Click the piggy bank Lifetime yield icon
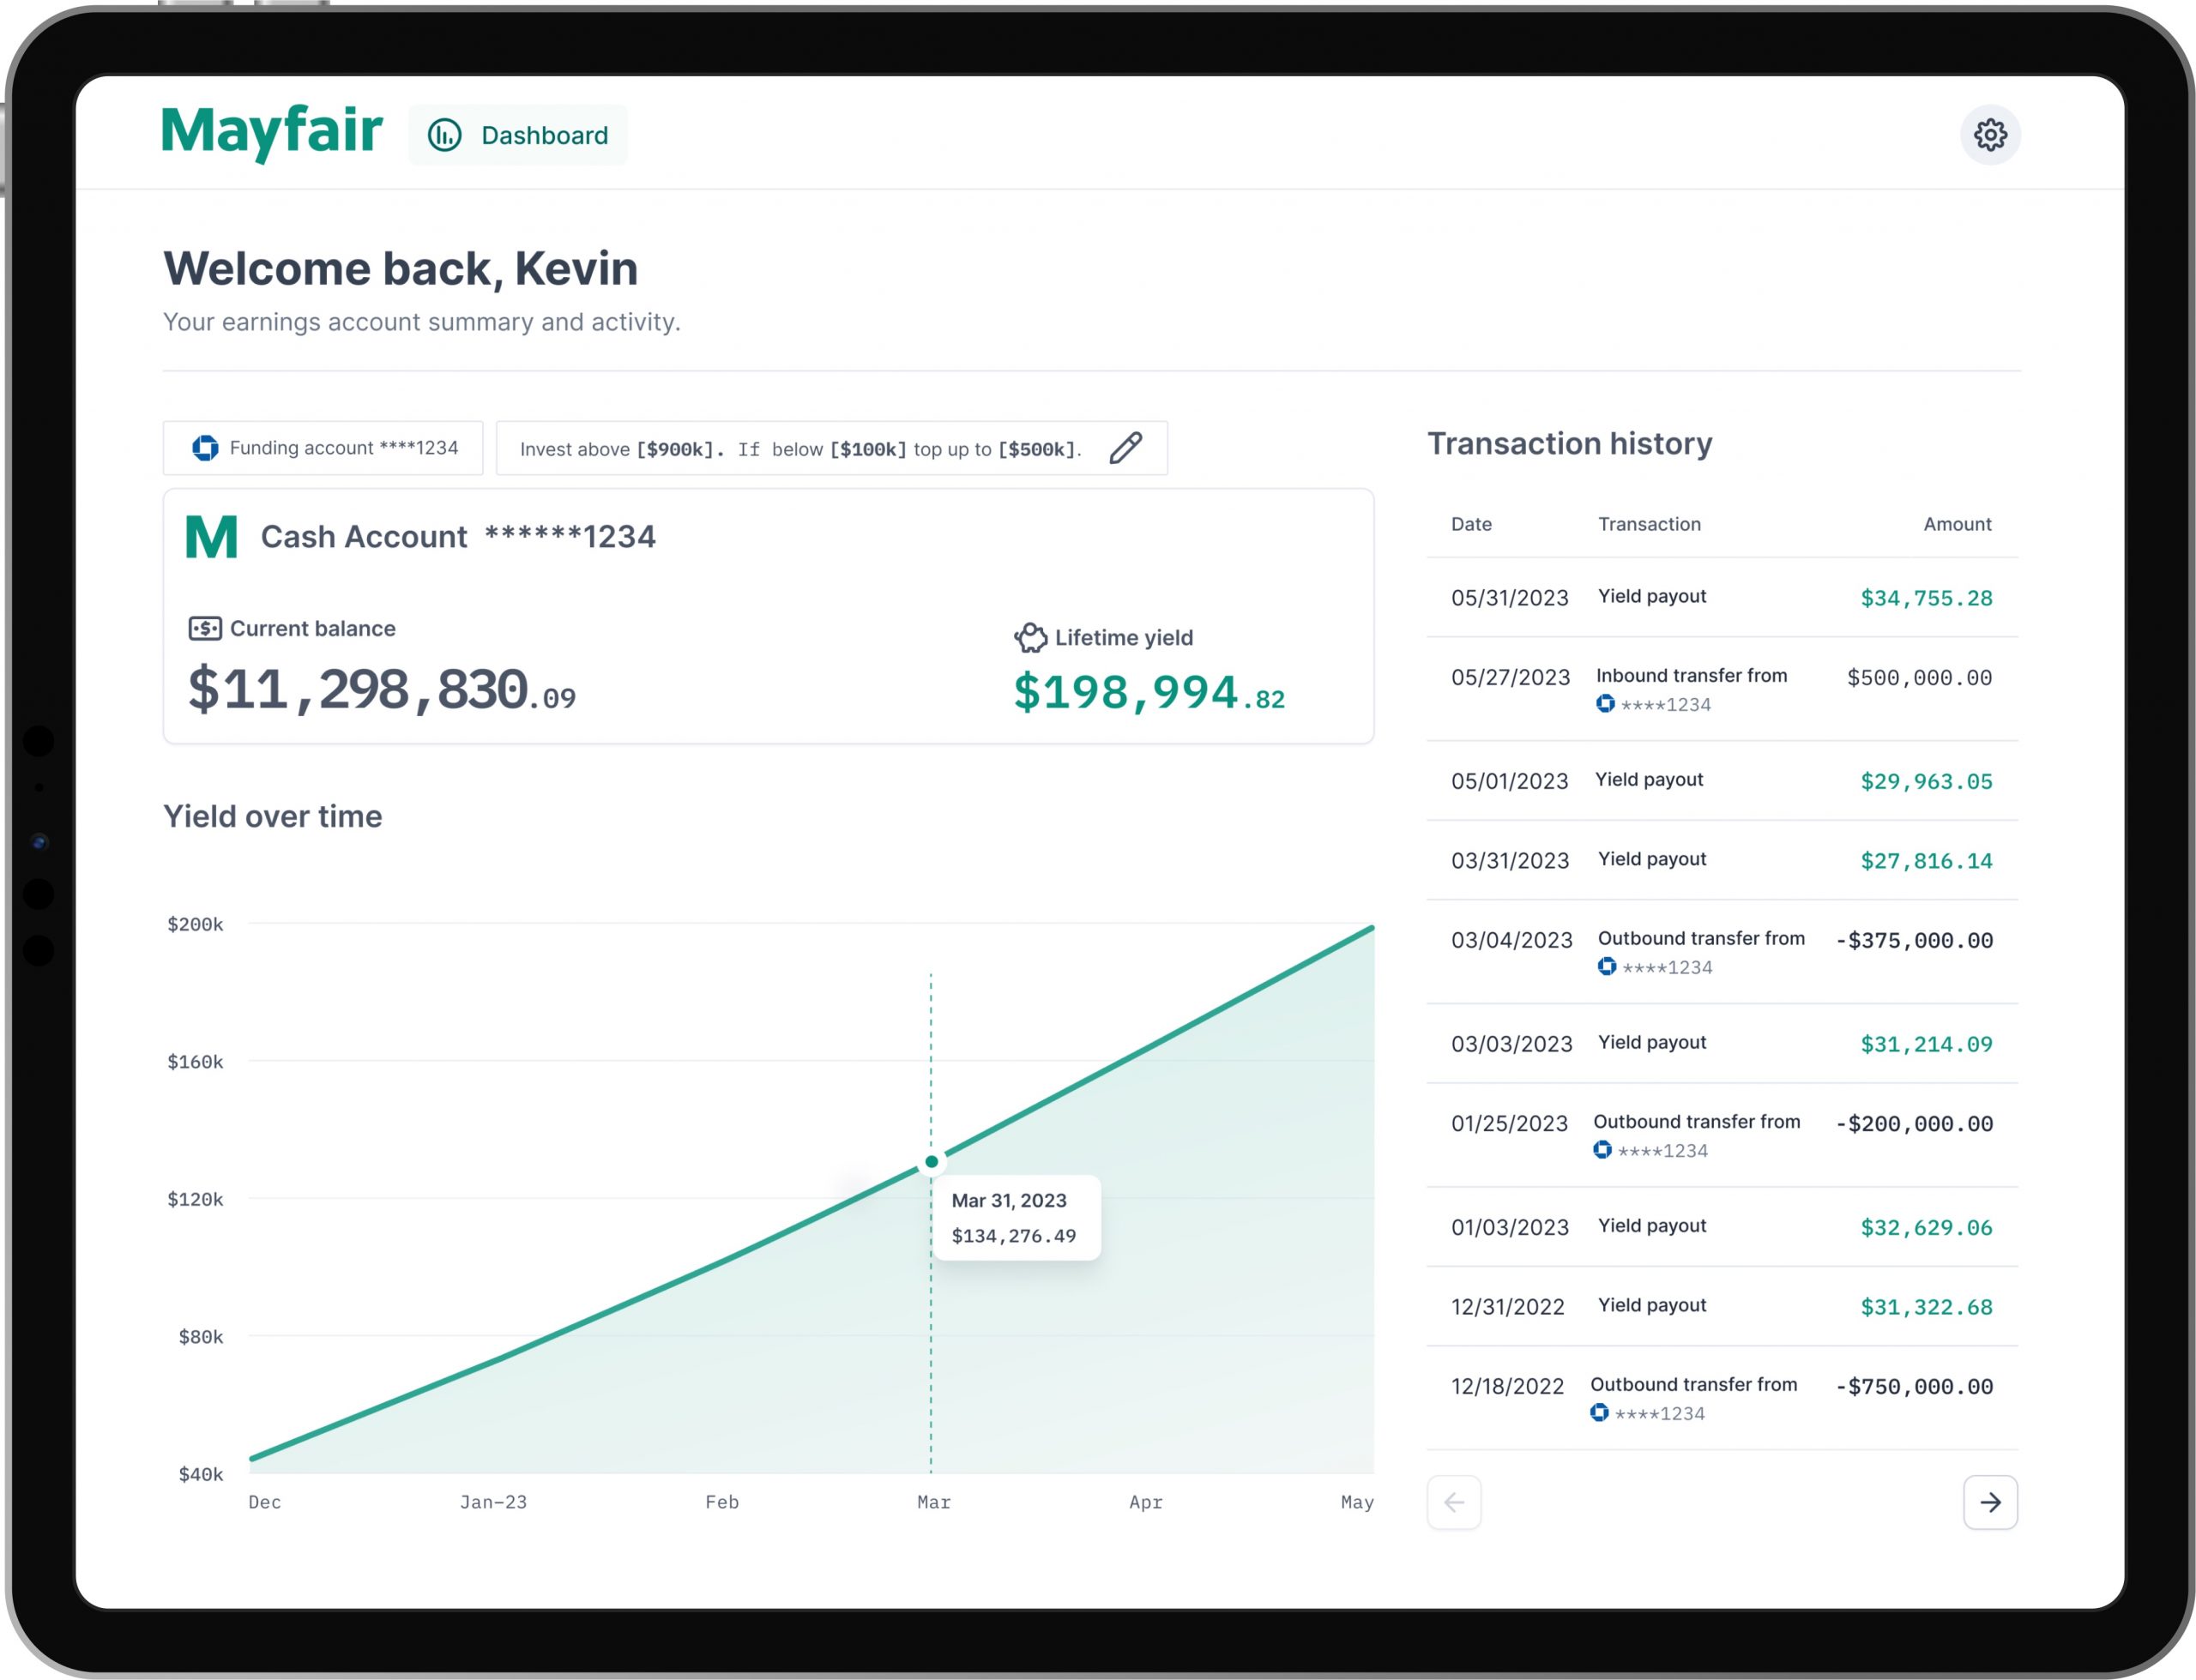The width and height of the screenshot is (2196, 1680). pyautogui.click(x=1030, y=637)
